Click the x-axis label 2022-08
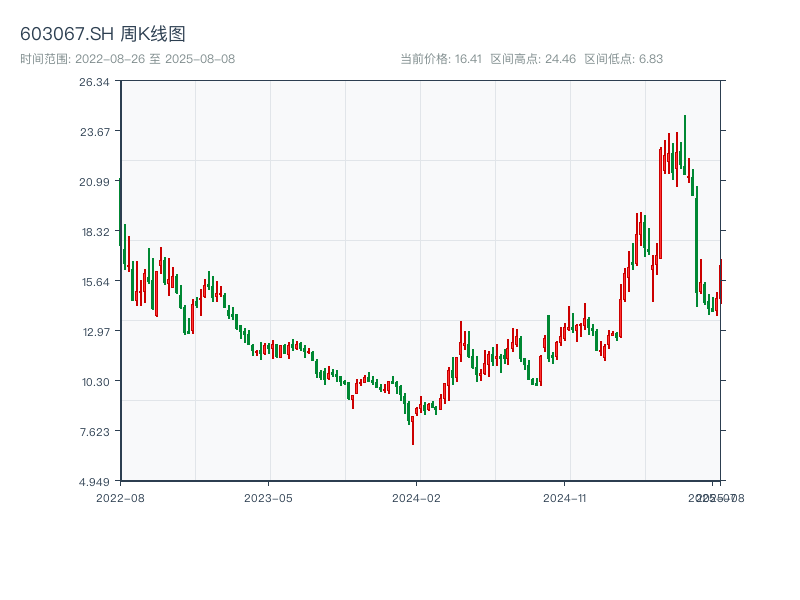Image resolution: width=800 pixels, height=600 pixels. click(x=120, y=498)
